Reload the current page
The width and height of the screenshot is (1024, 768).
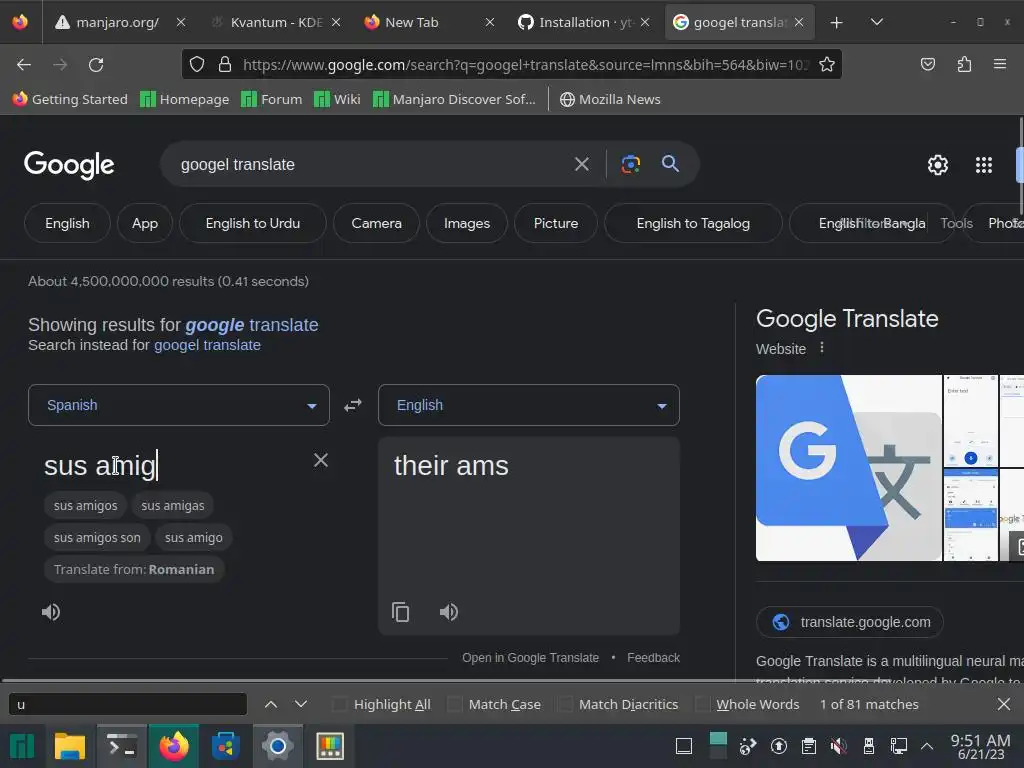click(x=96, y=65)
